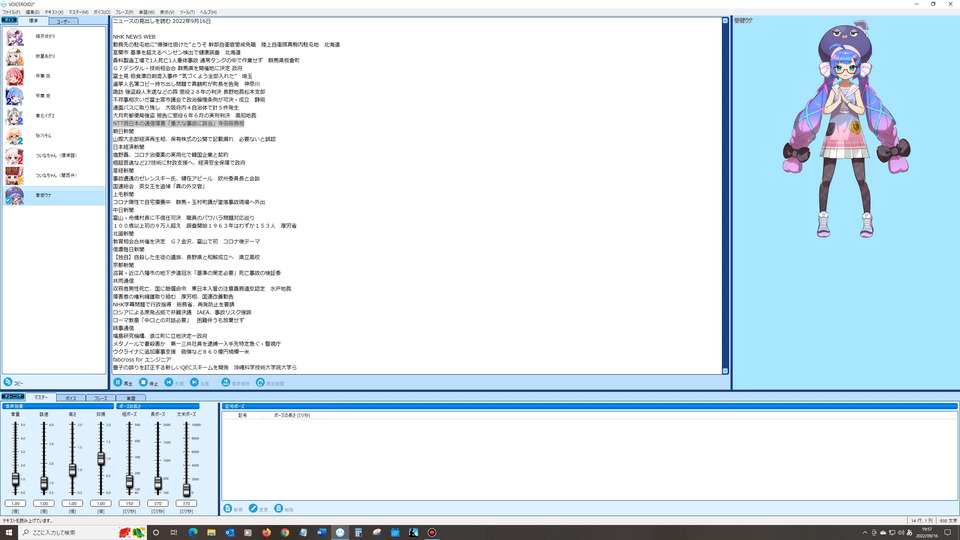
Task: Open Google Chrome from the taskbar
Action: pyautogui.click(x=285, y=533)
